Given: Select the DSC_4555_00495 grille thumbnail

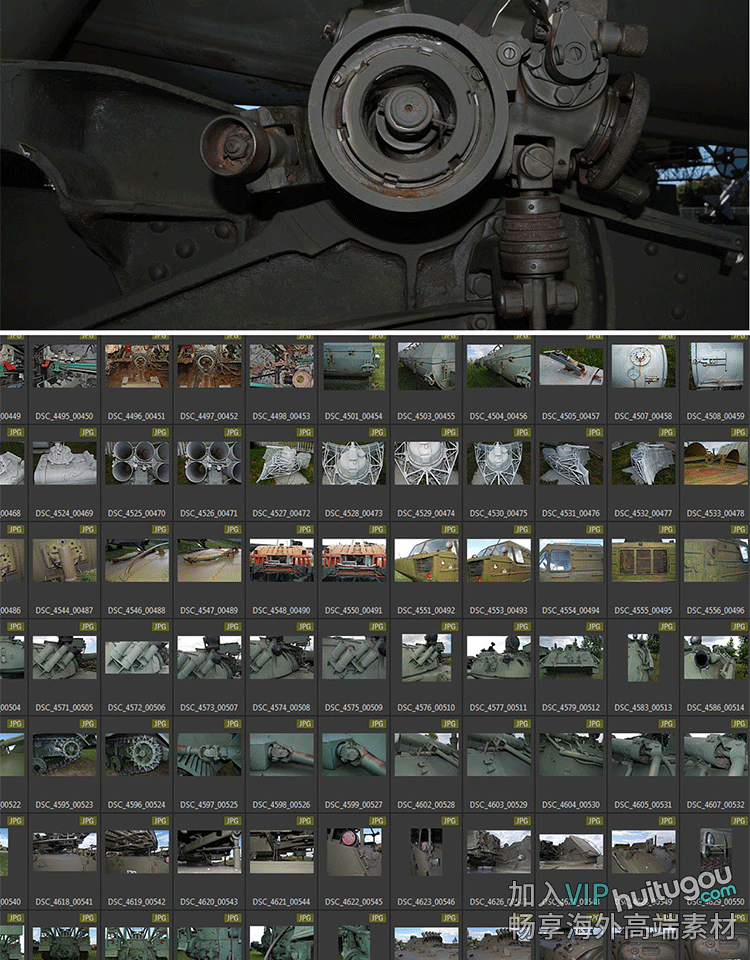Looking at the screenshot, I should [643, 560].
